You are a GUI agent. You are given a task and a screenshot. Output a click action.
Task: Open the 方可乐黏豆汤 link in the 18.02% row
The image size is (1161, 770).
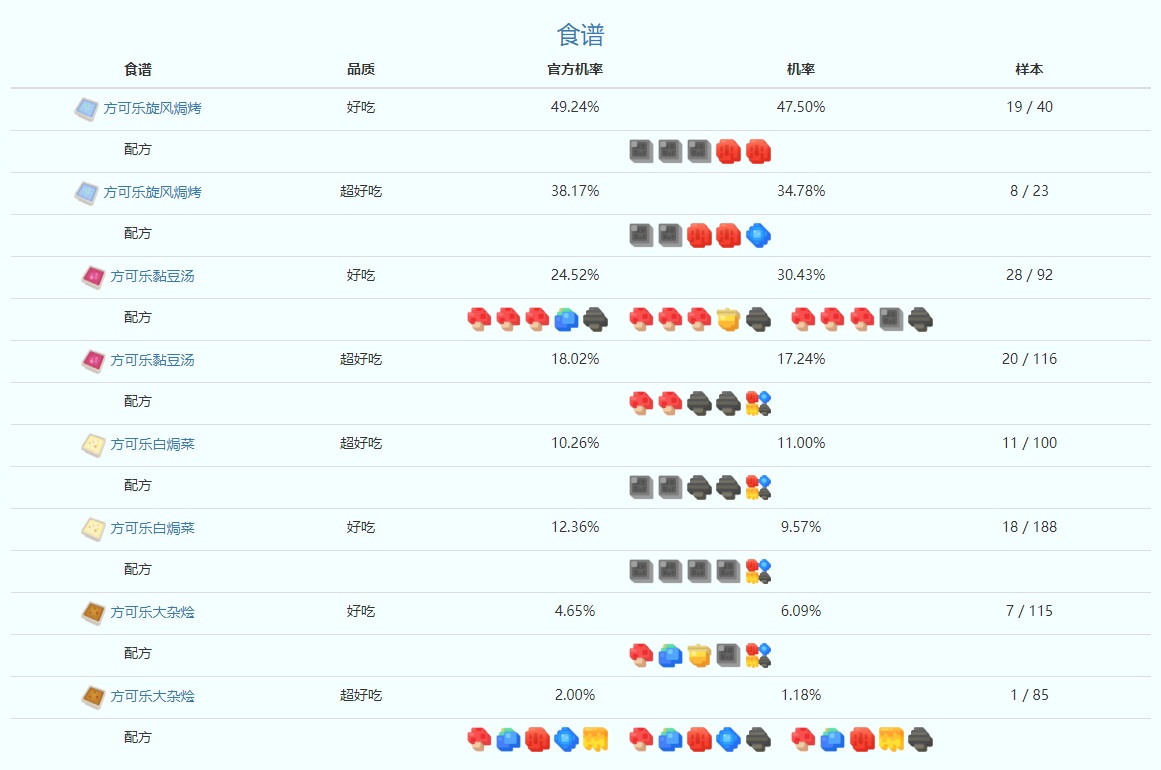pos(153,360)
